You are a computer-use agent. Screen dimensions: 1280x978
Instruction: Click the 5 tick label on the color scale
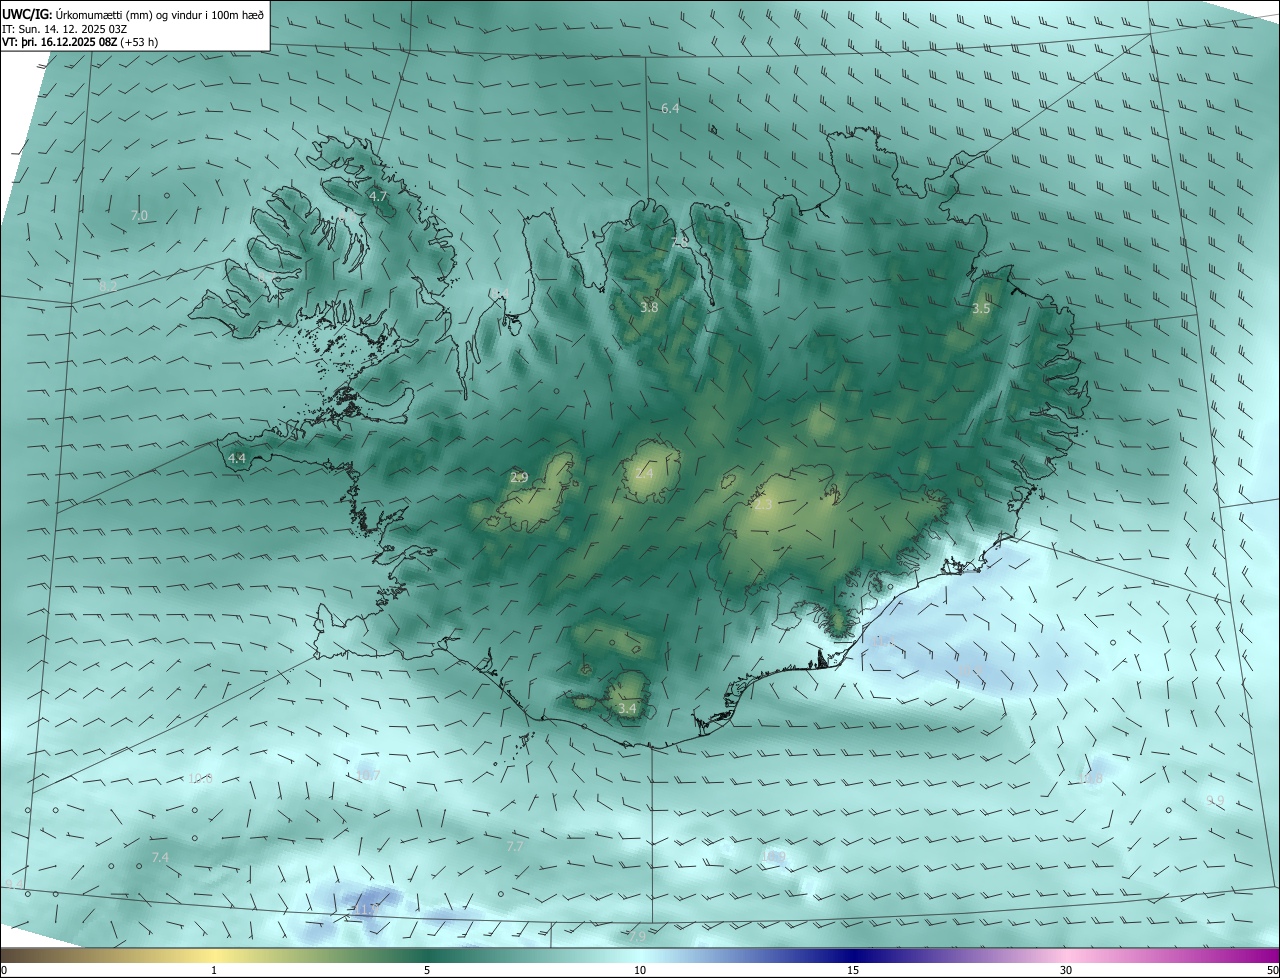point(427,970)
